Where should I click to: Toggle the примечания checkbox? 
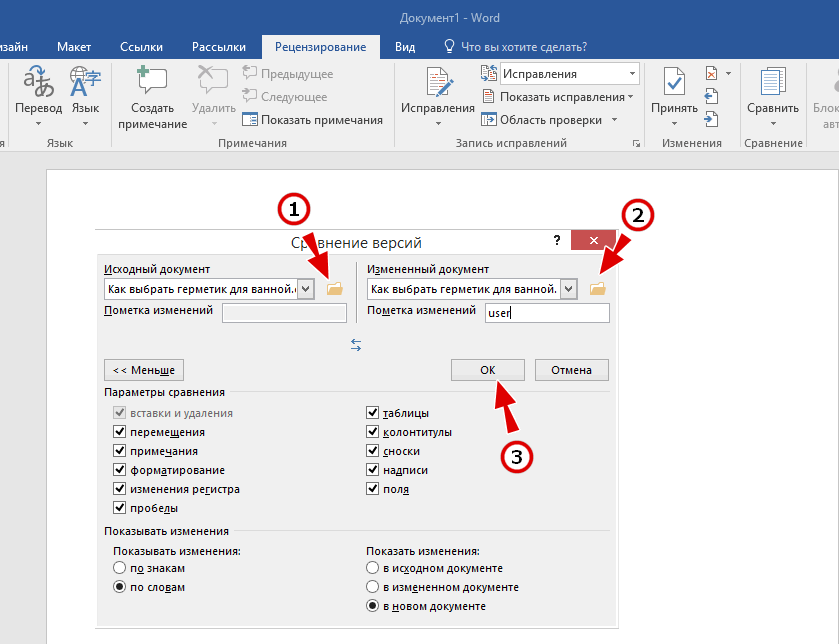[x=119, y=451]
